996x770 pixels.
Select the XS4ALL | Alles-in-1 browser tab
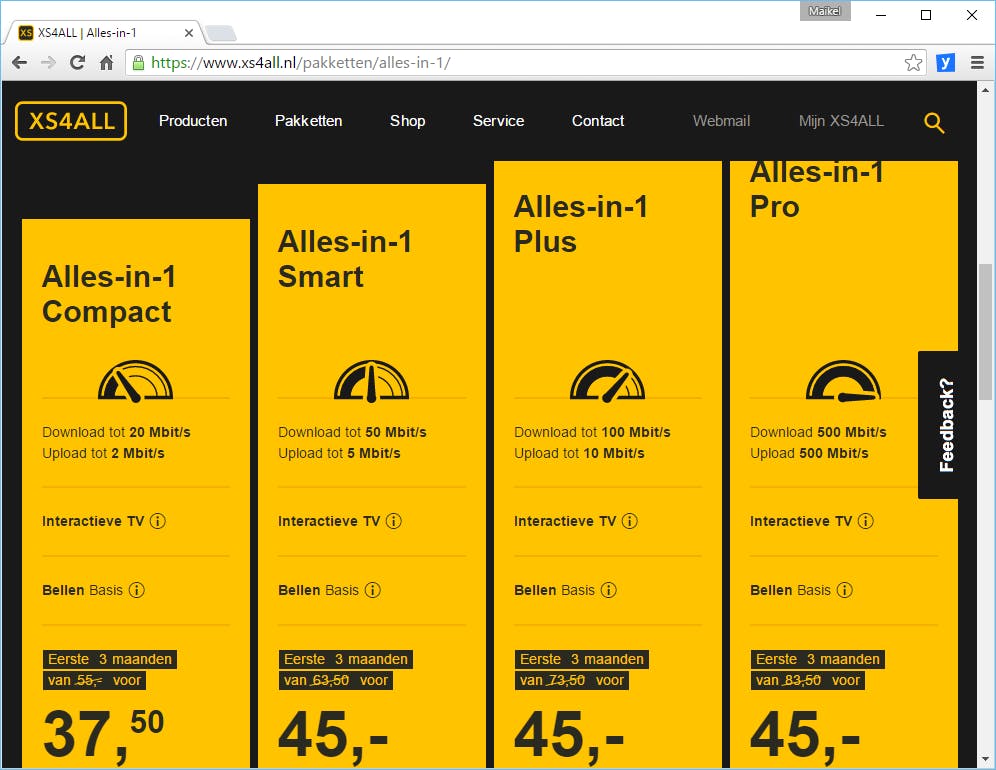(x=105, y=32)
